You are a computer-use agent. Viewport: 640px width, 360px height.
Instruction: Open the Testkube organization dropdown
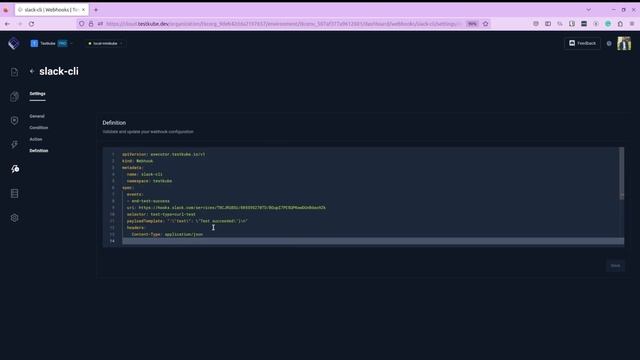tap(51, 43)
